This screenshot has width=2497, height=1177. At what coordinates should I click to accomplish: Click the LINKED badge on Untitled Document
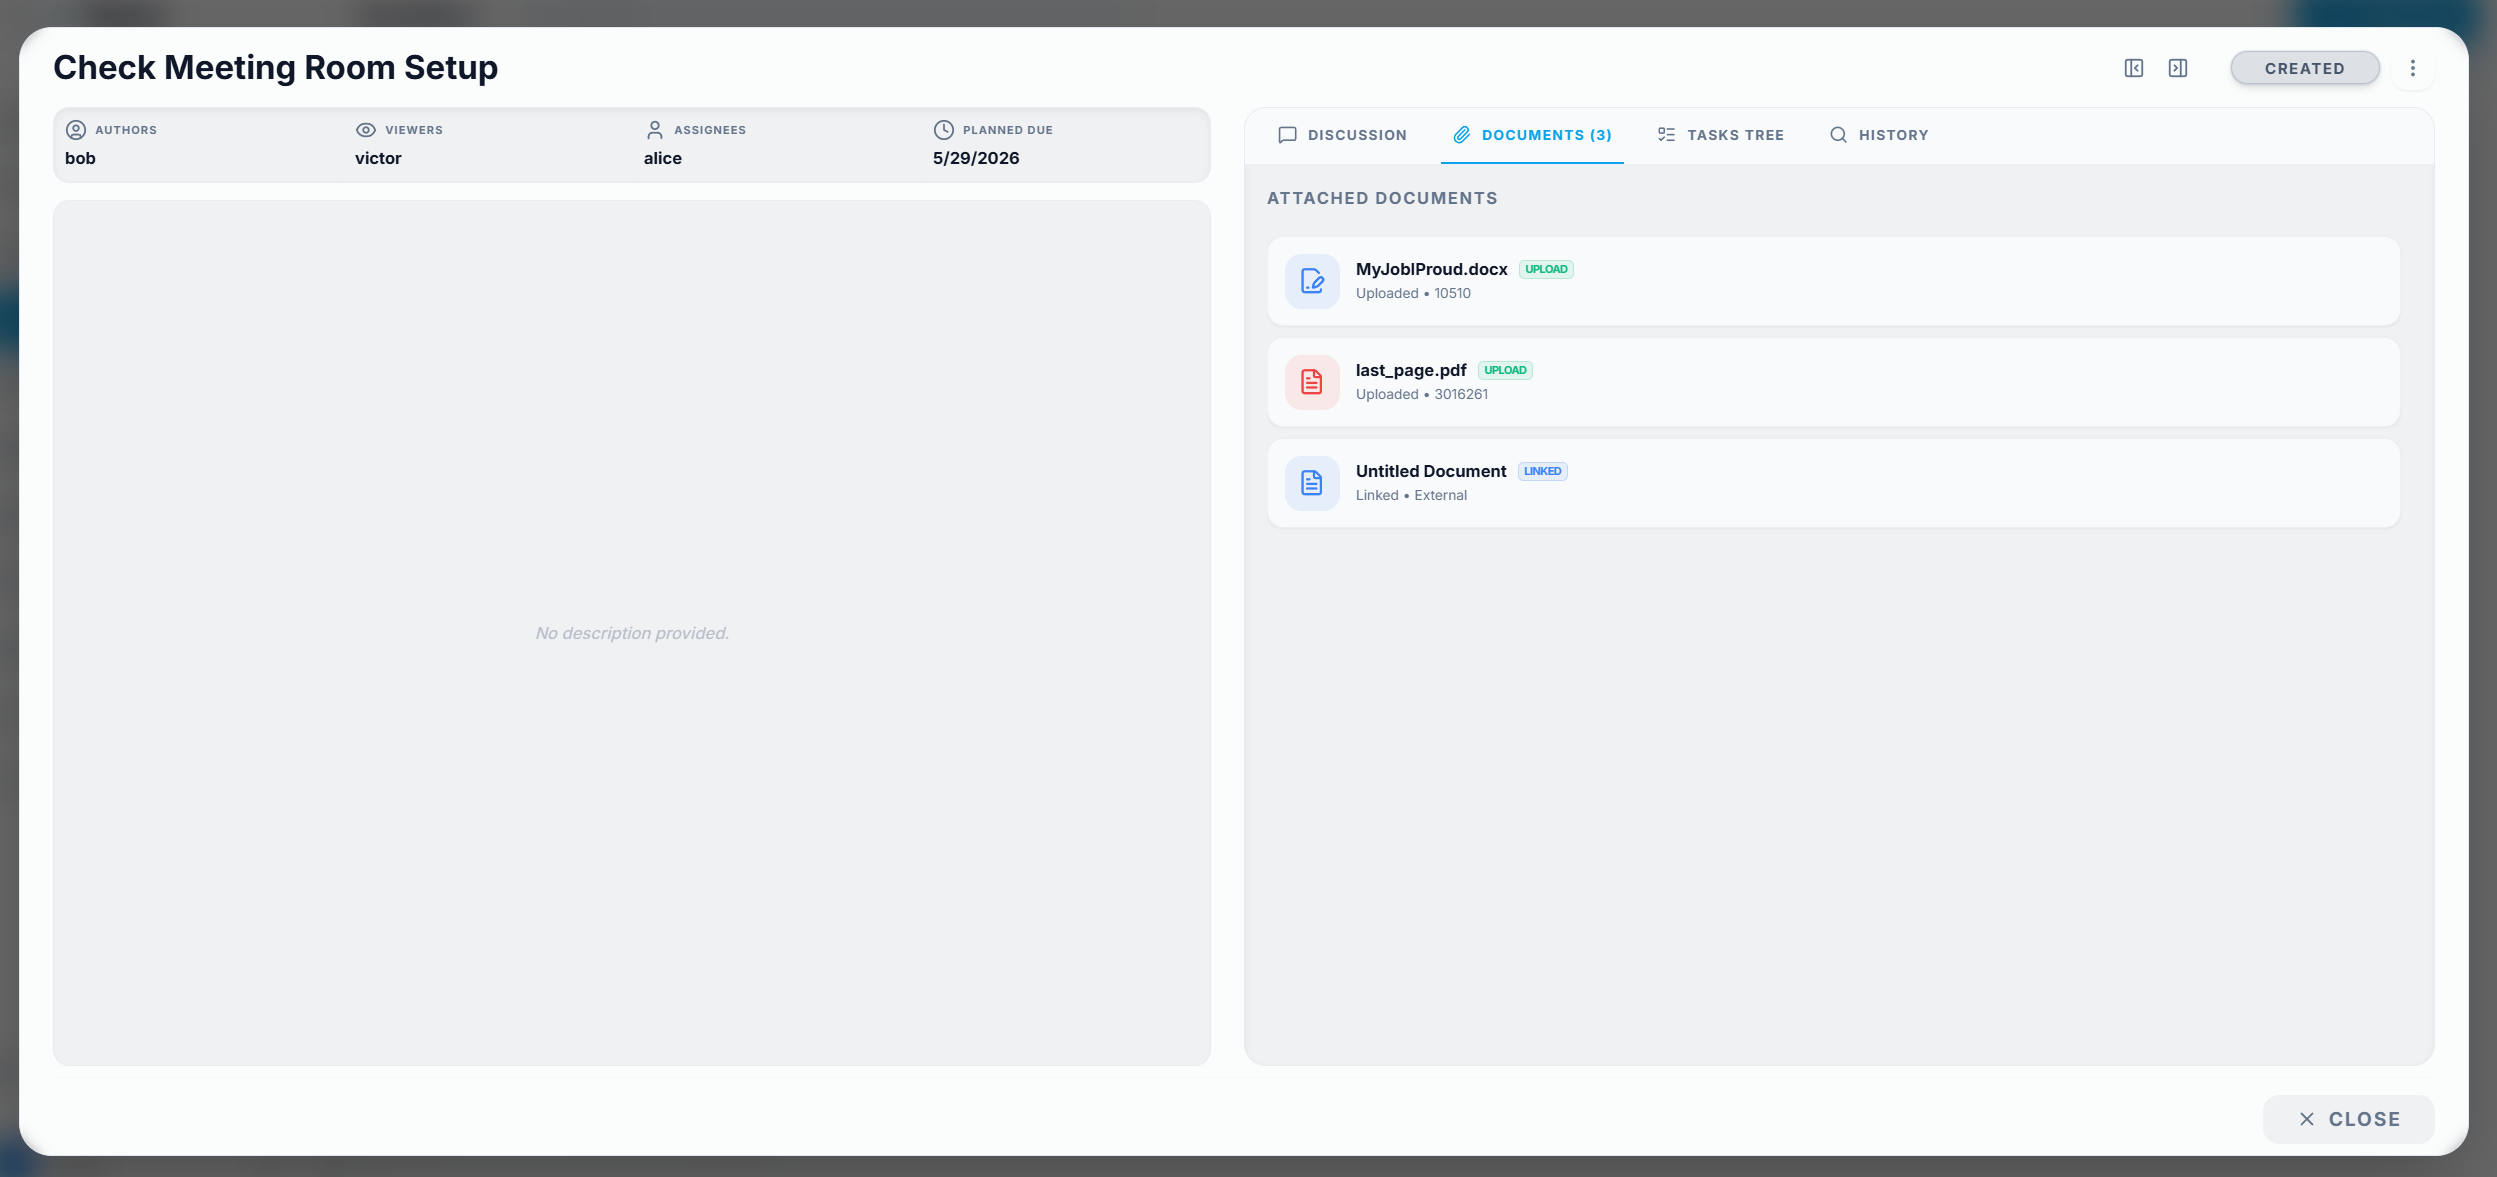1543,471
